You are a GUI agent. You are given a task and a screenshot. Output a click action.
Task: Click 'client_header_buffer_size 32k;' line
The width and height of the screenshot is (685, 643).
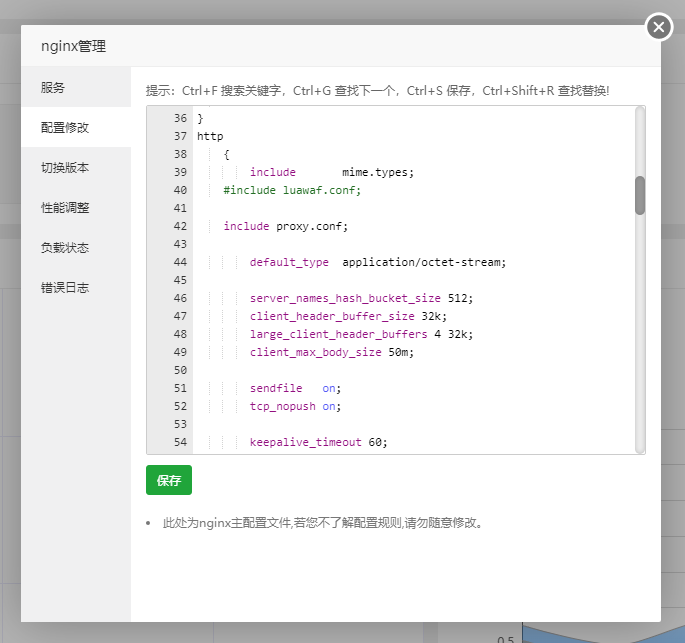(x=348, y=316)
